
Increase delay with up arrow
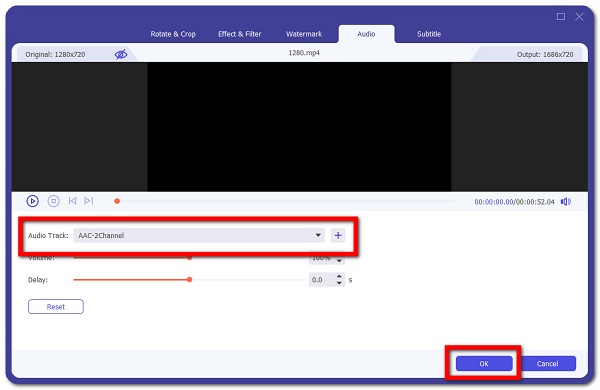tap(339, 276)
